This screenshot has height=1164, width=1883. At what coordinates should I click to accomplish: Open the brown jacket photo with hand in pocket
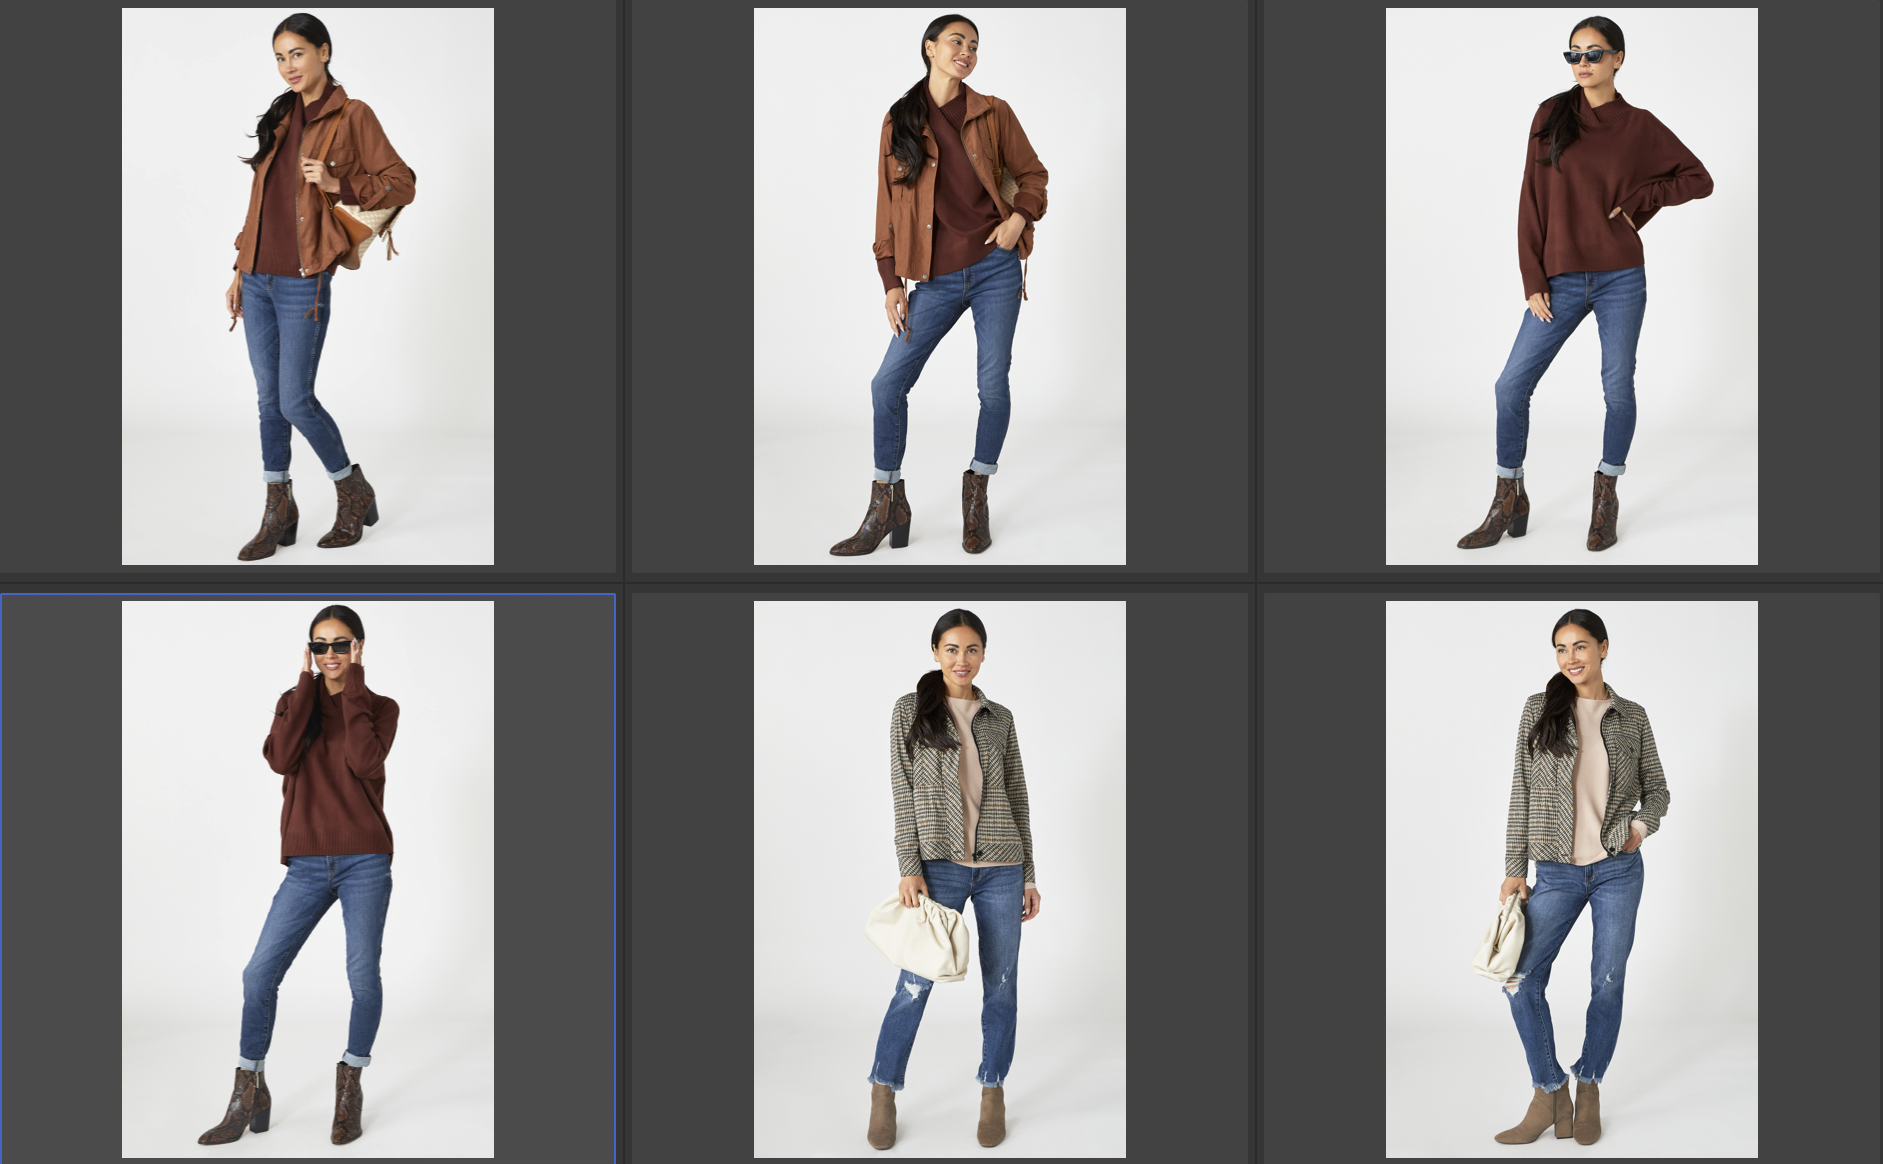coord(940,286)
